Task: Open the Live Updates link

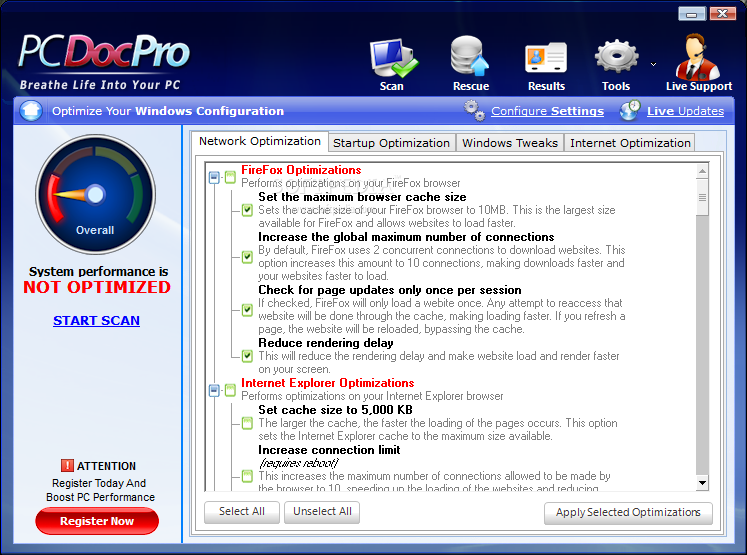Action: tap(685, 111)
